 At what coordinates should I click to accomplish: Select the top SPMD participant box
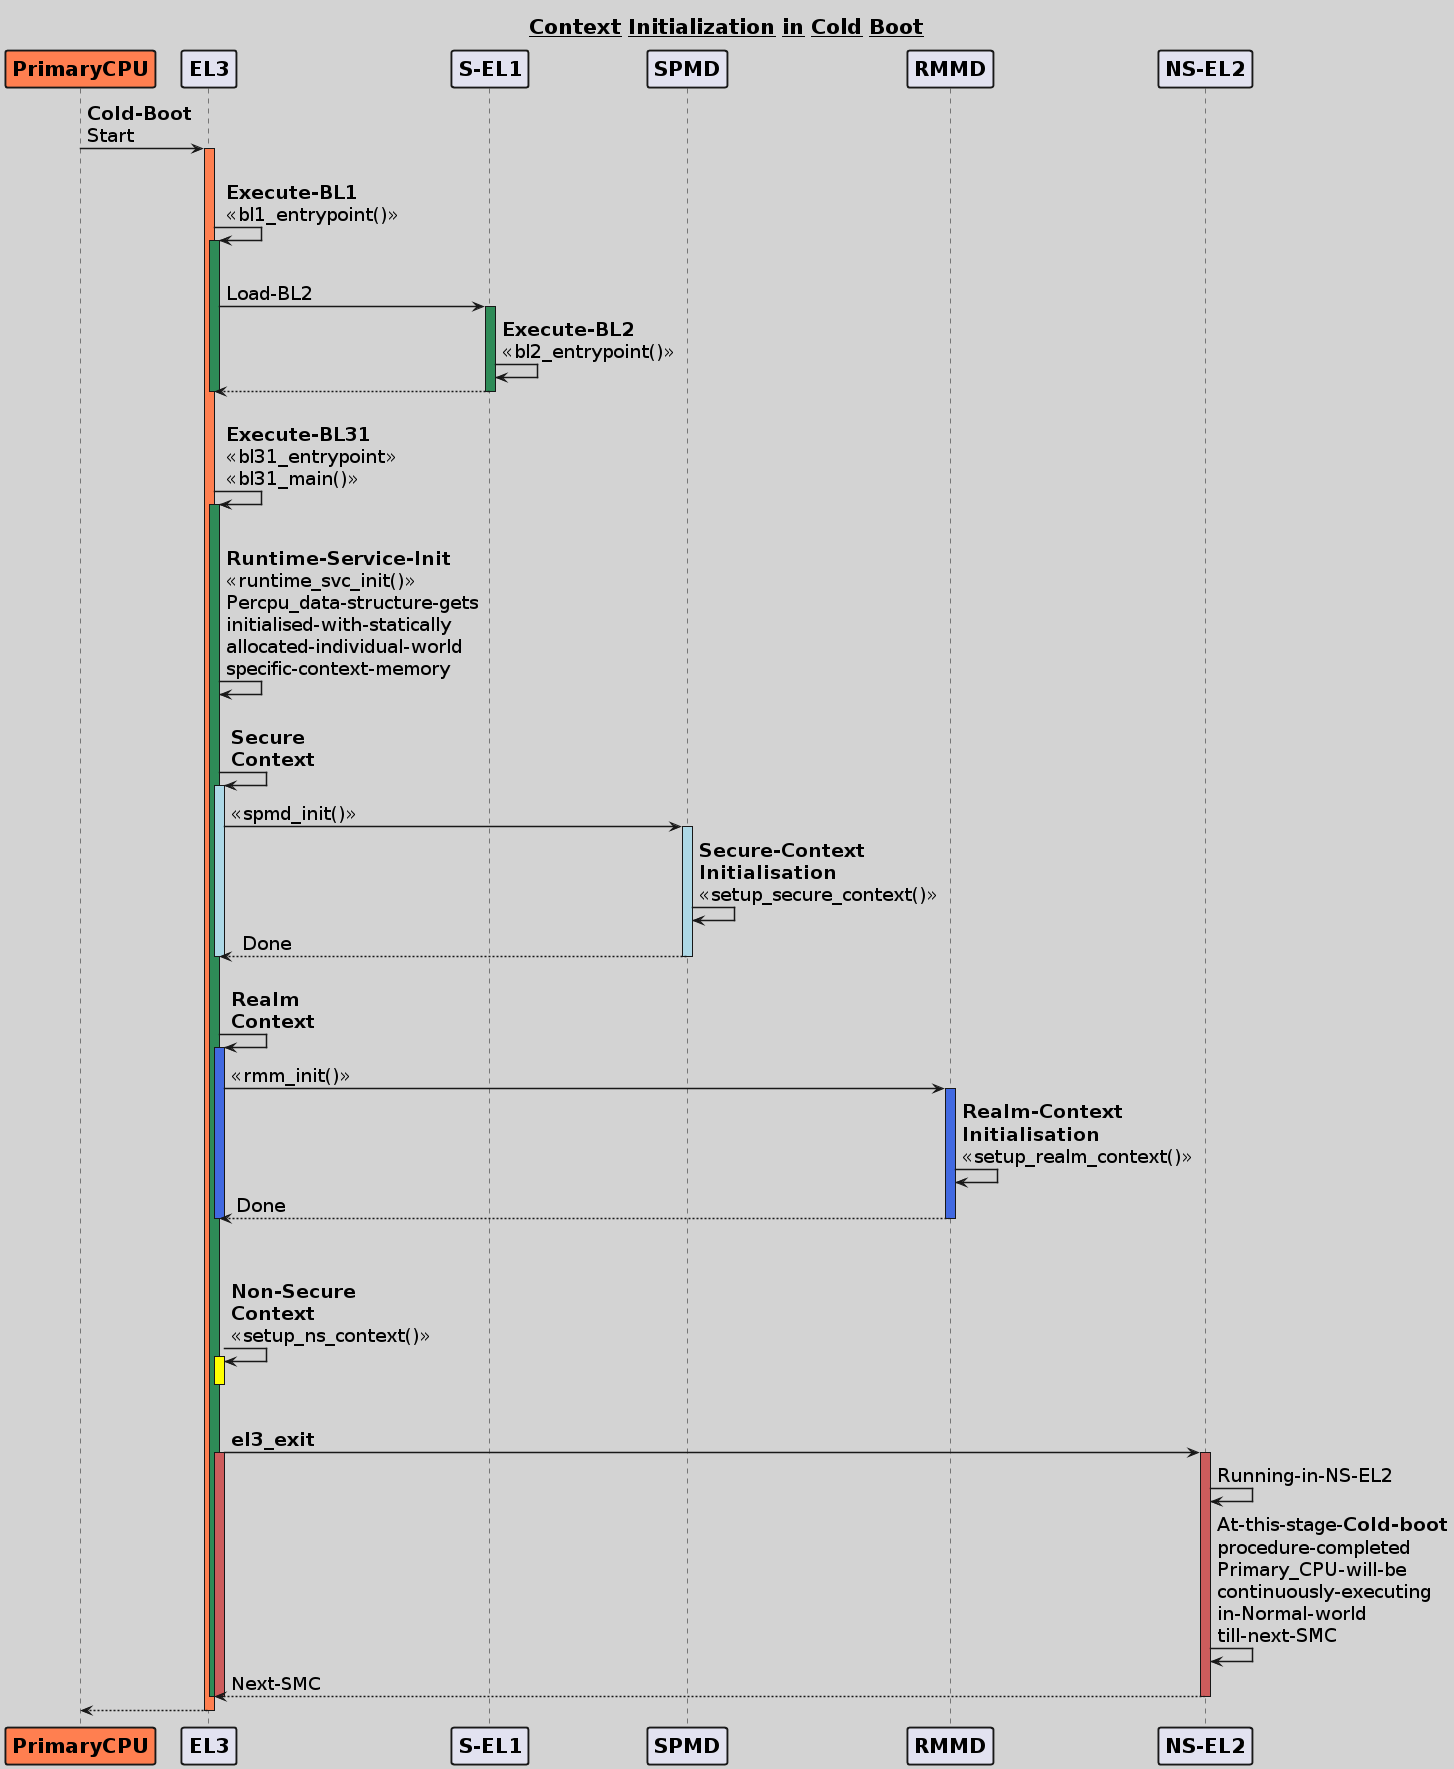[x=686, y=69]
